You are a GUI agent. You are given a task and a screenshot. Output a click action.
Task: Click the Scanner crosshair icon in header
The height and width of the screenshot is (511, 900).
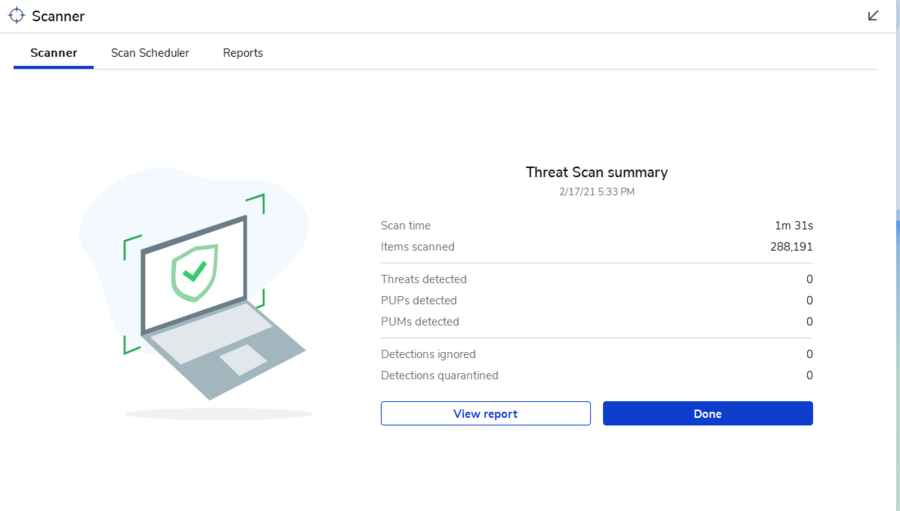click(x=17, y=16)
